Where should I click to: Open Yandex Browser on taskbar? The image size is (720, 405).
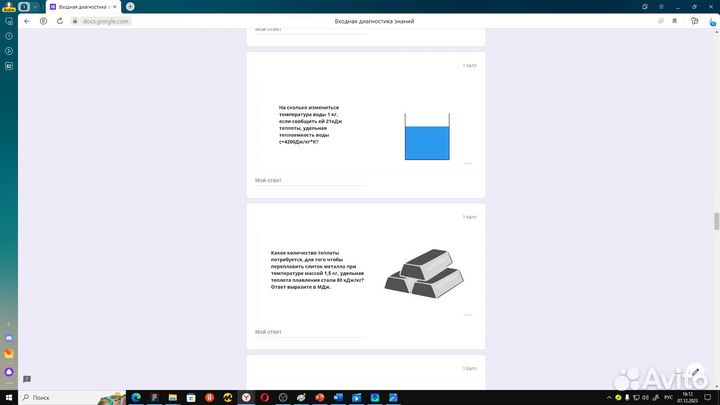click(x=246, y=398)
